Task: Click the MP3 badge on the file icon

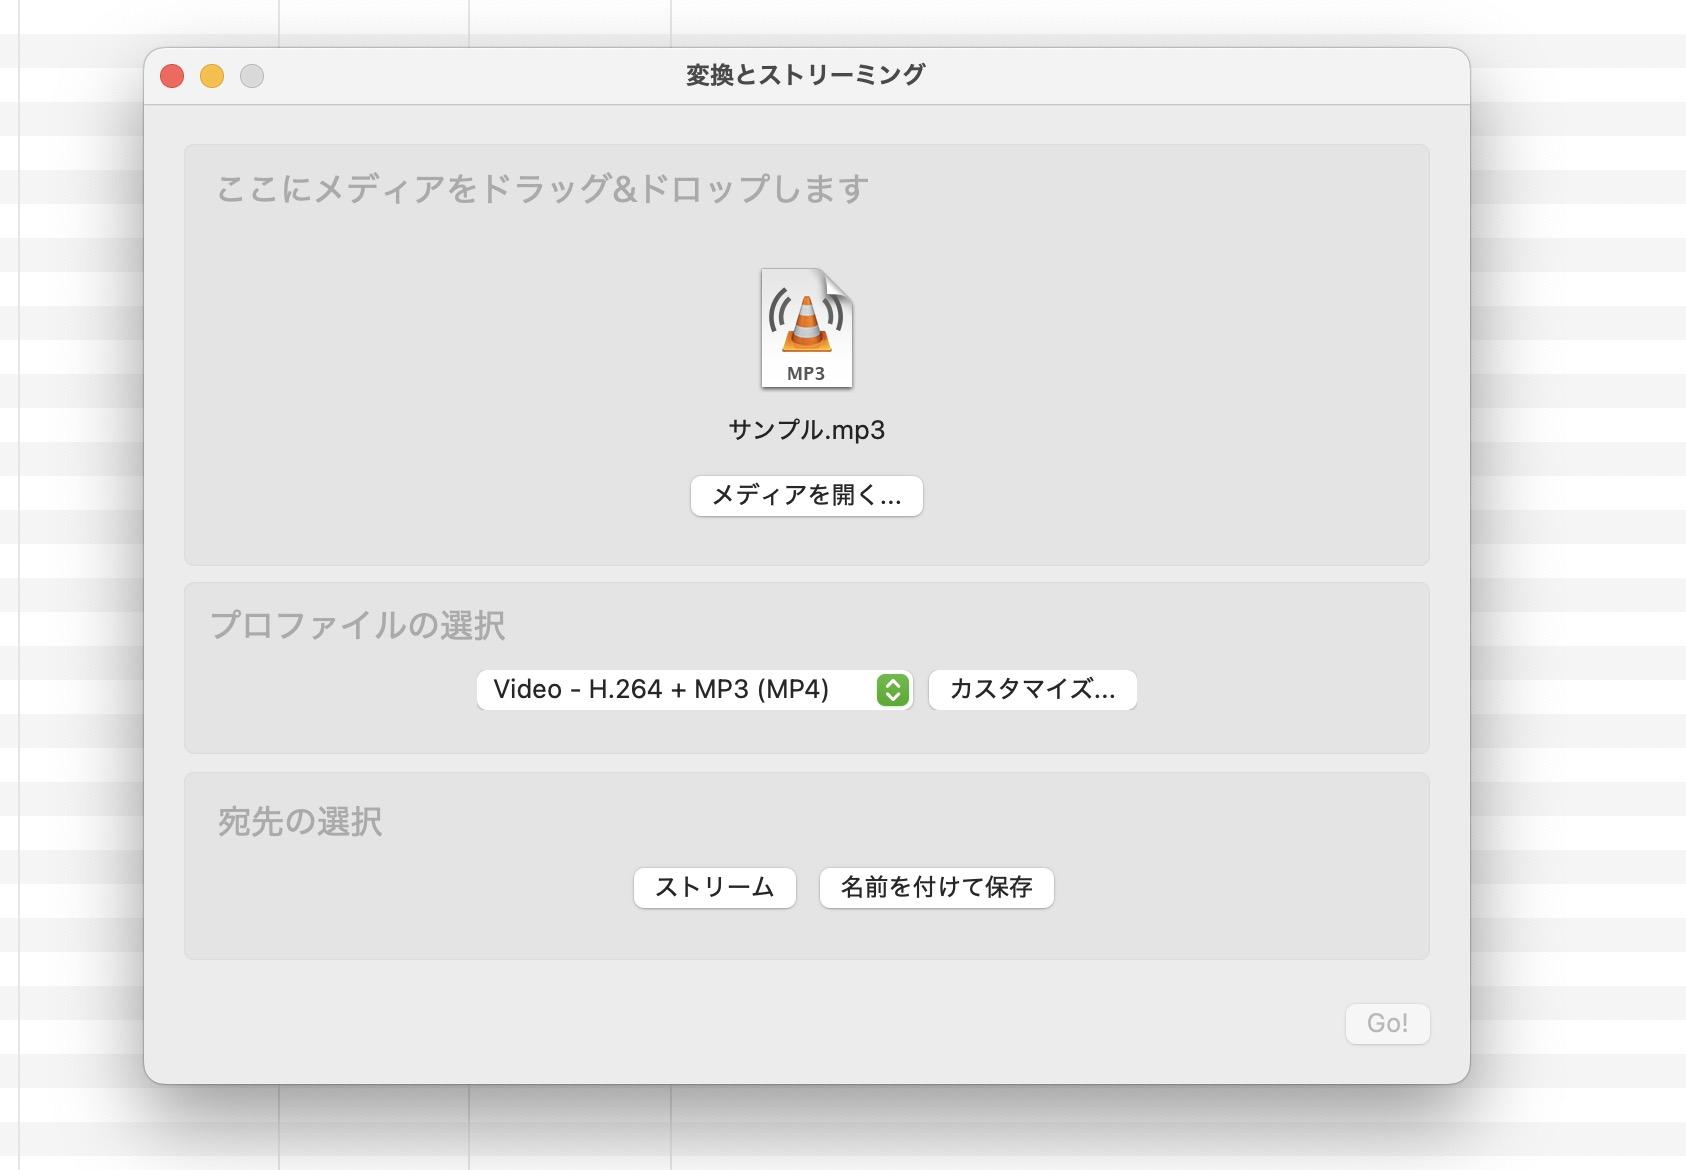Action: [x=806, y=373]
